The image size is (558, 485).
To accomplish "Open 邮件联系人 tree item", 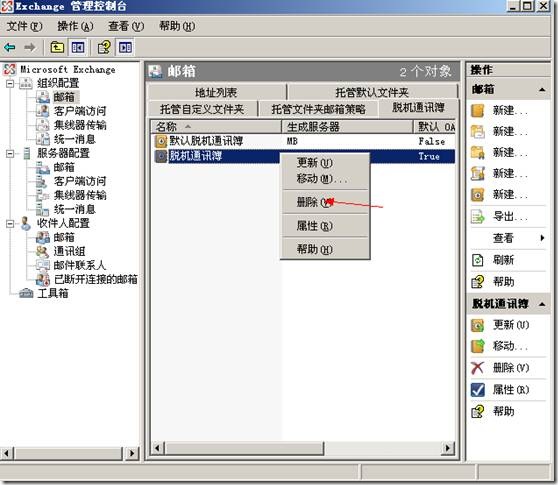I will [x=80, y=265].
